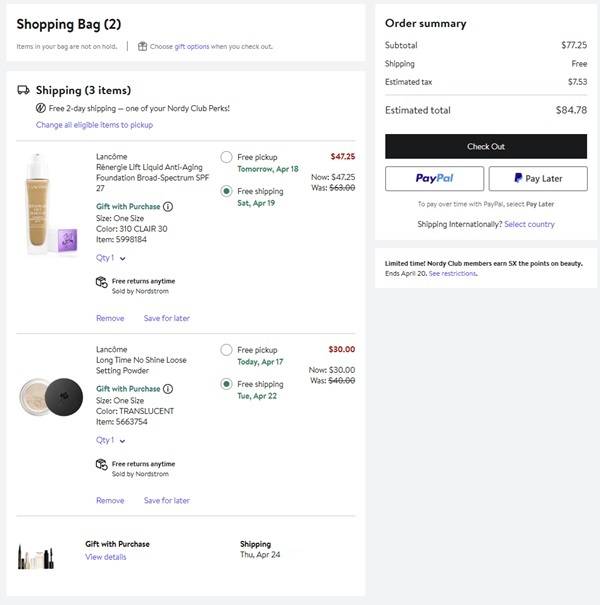The height and width of the screenshot is (605, 600).
Task: Select Free shipping Sat, Apr 19
Action: (x=227, y=191)
